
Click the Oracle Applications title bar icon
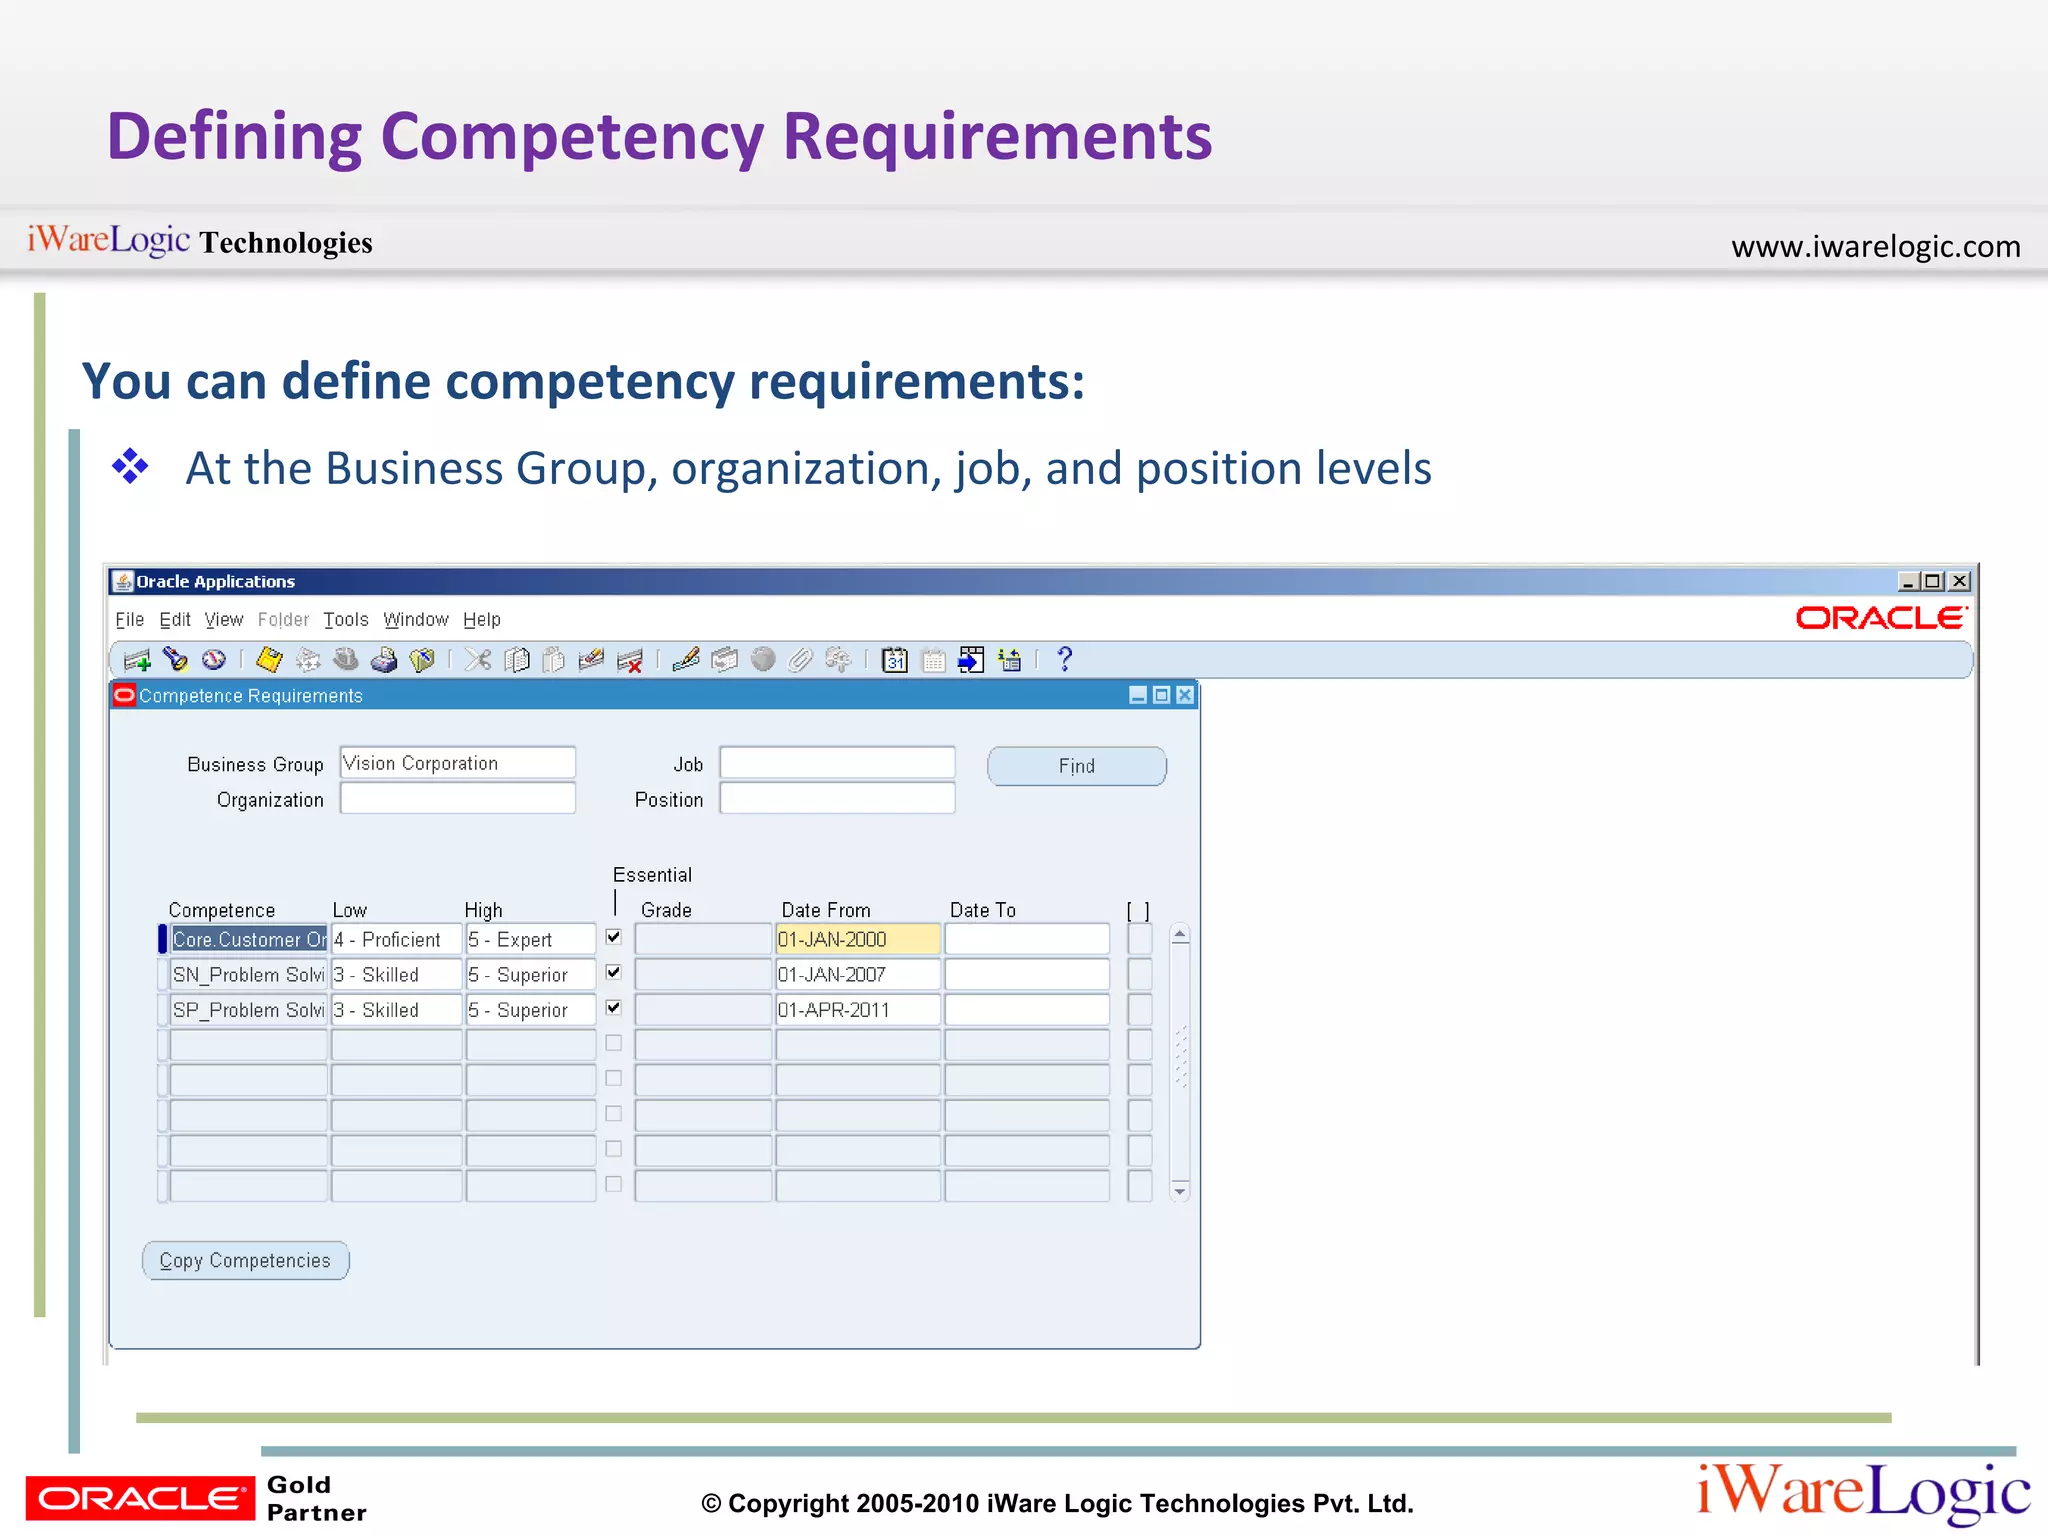123,581
